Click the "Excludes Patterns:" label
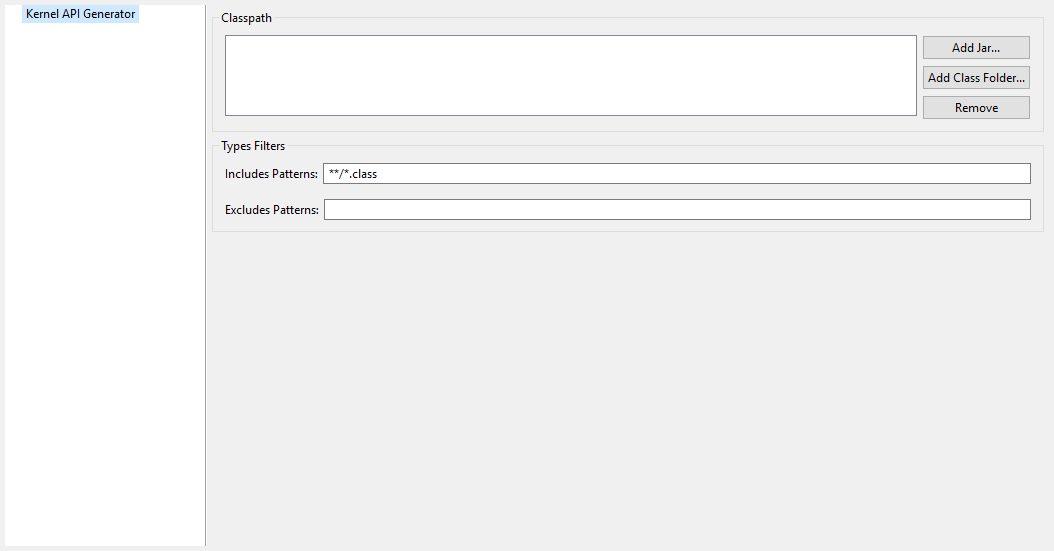Screen dimensions: 1054x551 tap(272, 210)
